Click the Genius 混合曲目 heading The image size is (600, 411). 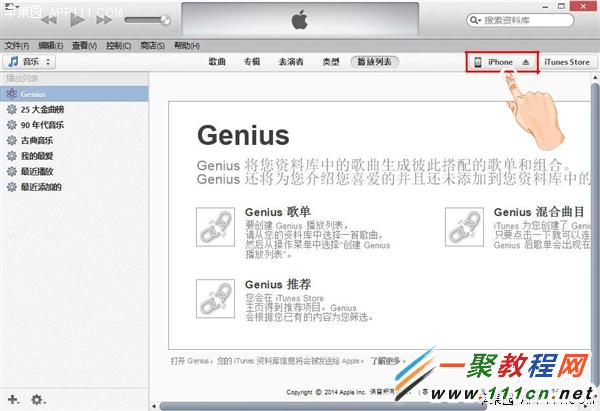pyautogui.click(x=539, y=212)
